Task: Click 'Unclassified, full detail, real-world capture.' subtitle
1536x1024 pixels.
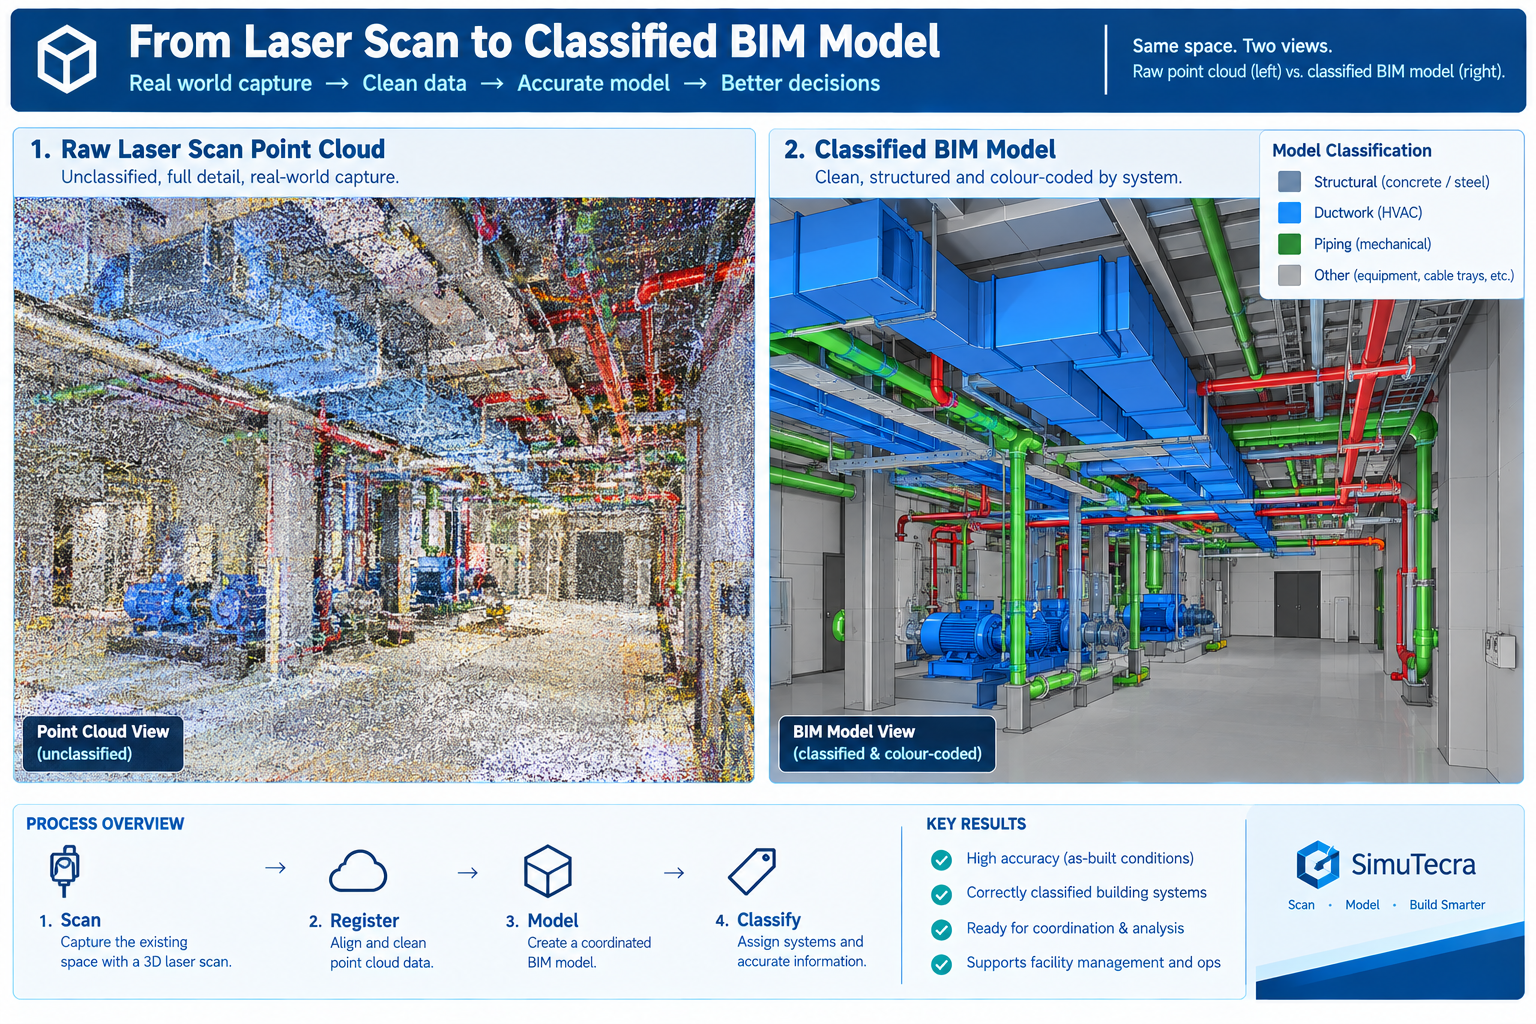Action: (x=230, y=177)
